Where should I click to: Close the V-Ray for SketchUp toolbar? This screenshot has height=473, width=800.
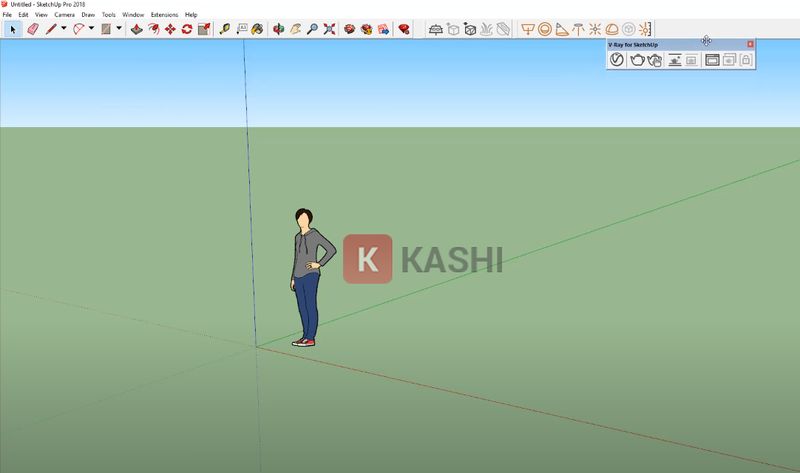click(x=750, y=44)
